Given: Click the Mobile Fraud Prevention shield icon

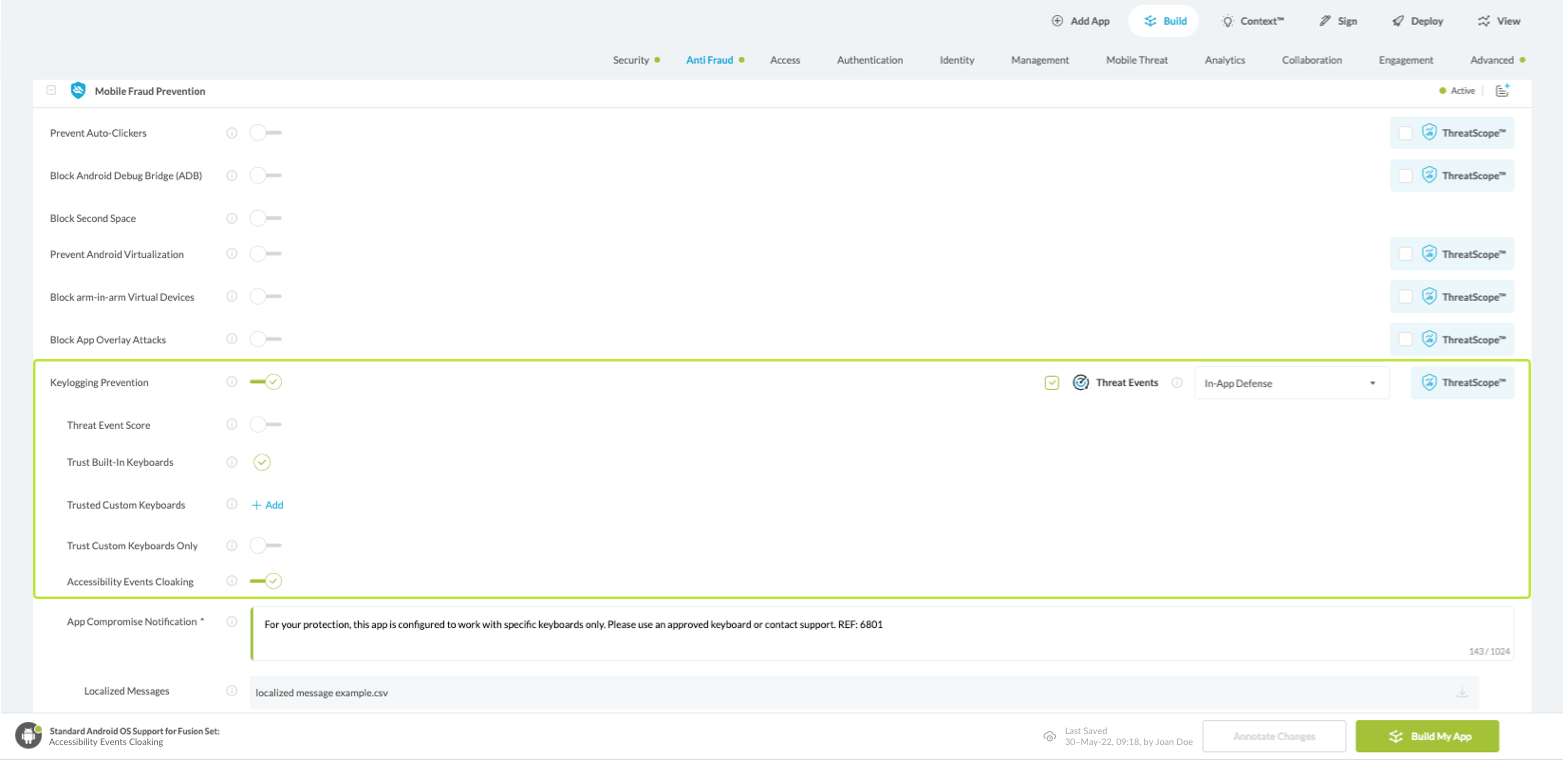Looking at the screenshot, I should [78, 91].
